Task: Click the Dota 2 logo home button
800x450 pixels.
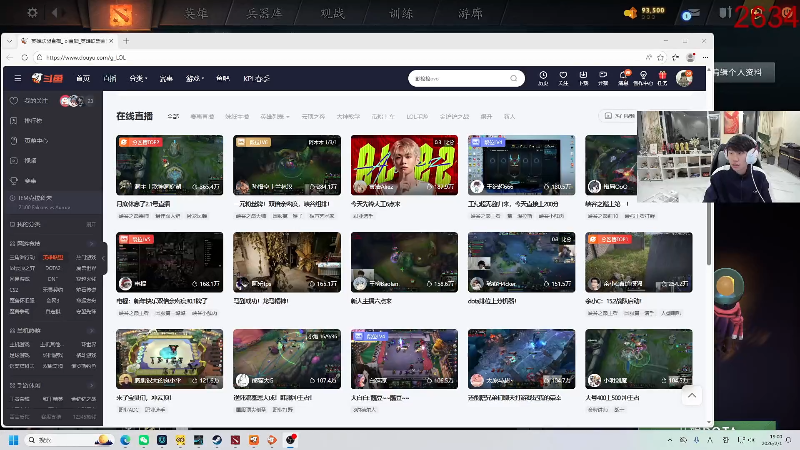Action: (121, 14)
